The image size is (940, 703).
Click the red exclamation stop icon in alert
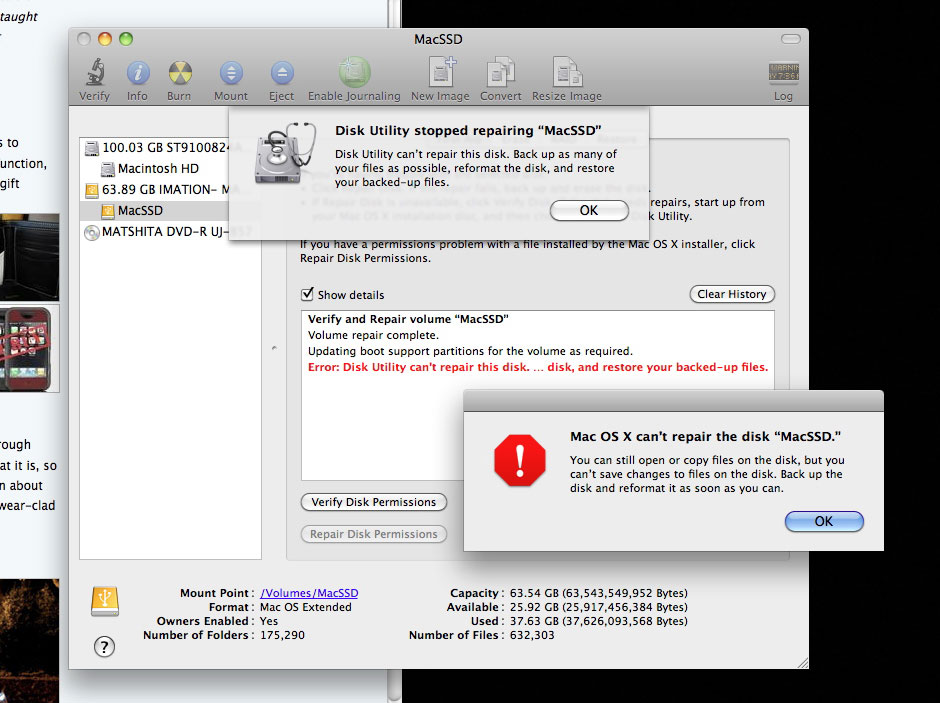[x=520, y=460]
